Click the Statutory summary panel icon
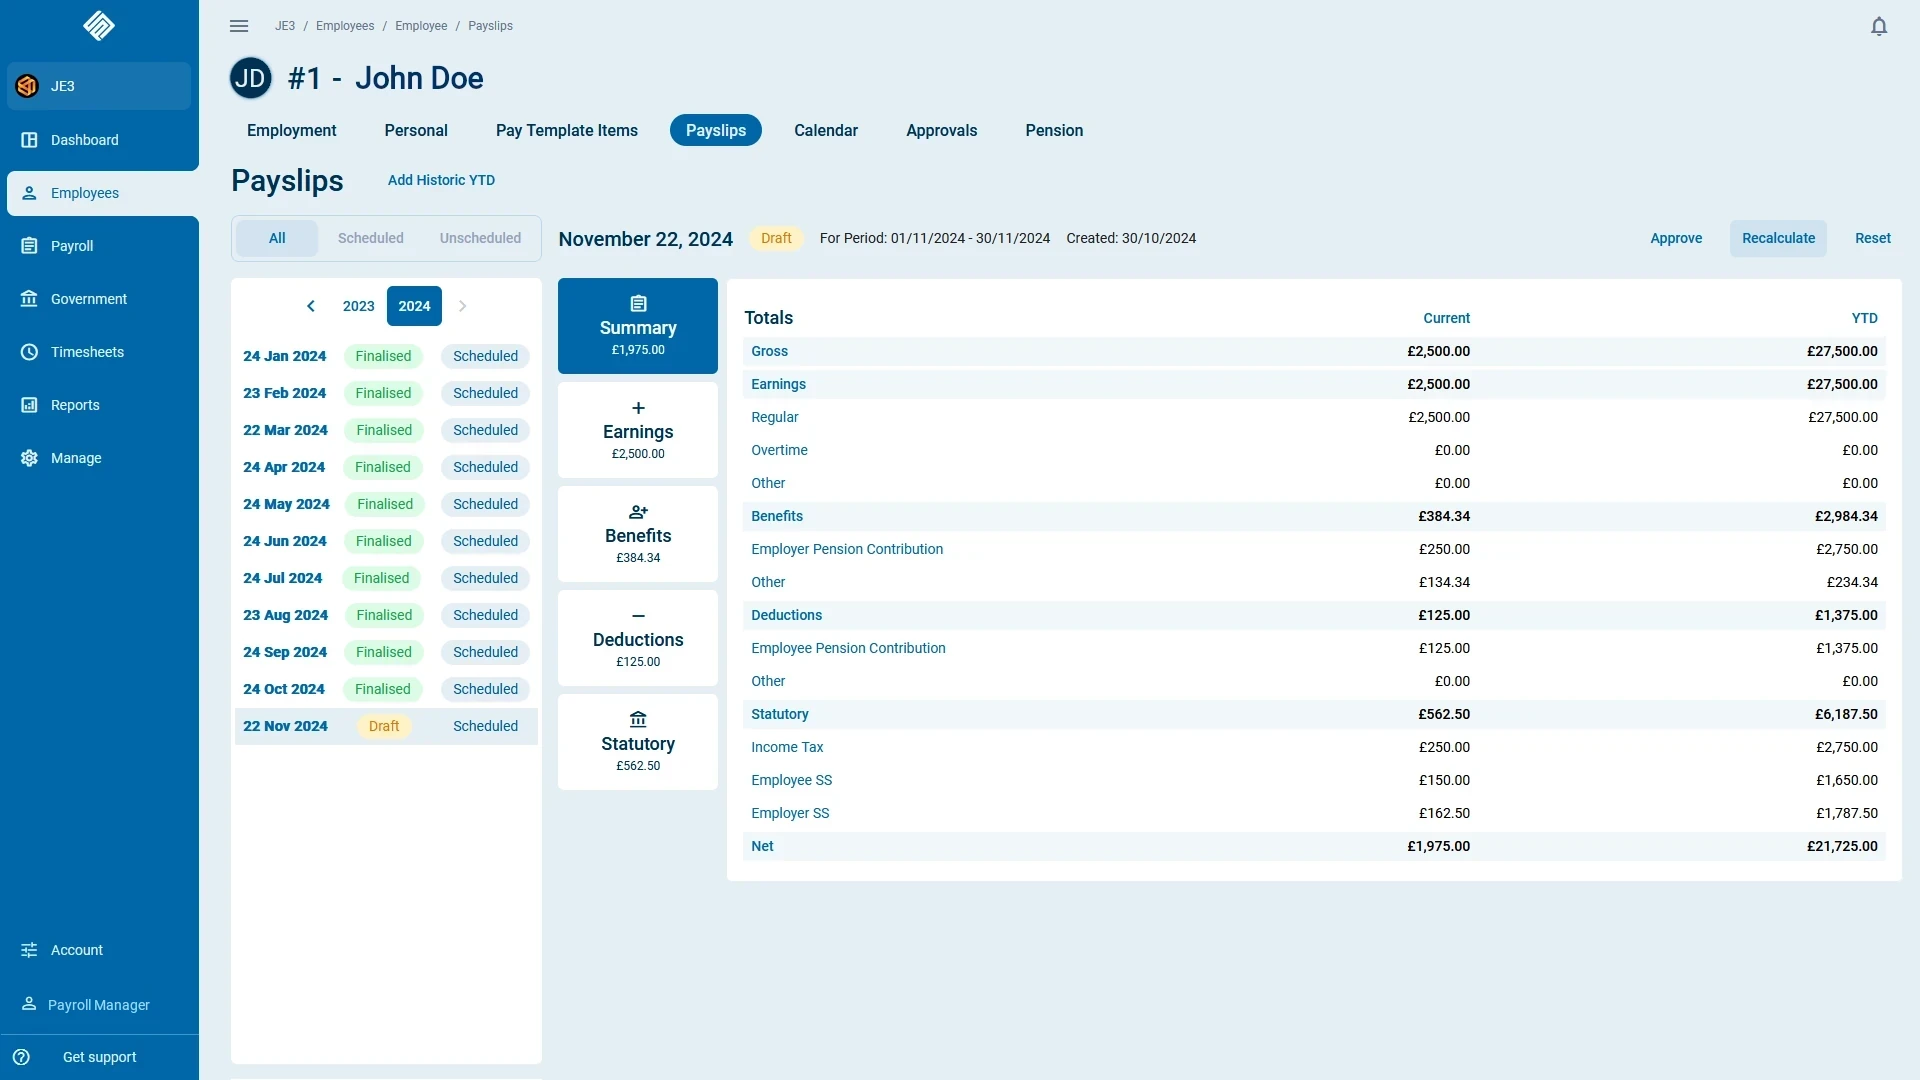1920x1080 pixels. pos(637,719)
